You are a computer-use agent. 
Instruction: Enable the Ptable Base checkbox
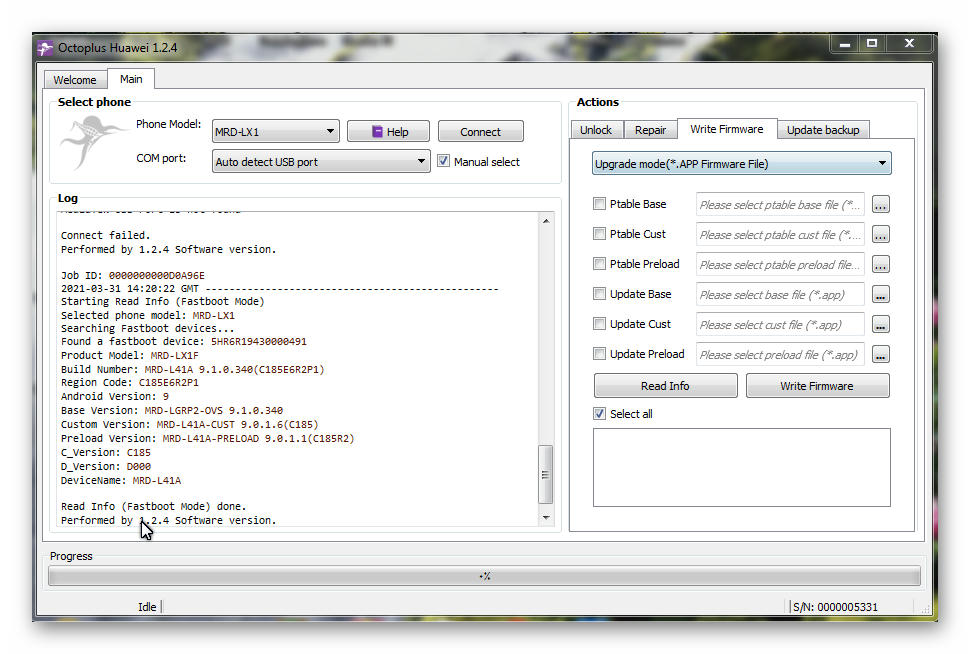[x=599, y=204]
